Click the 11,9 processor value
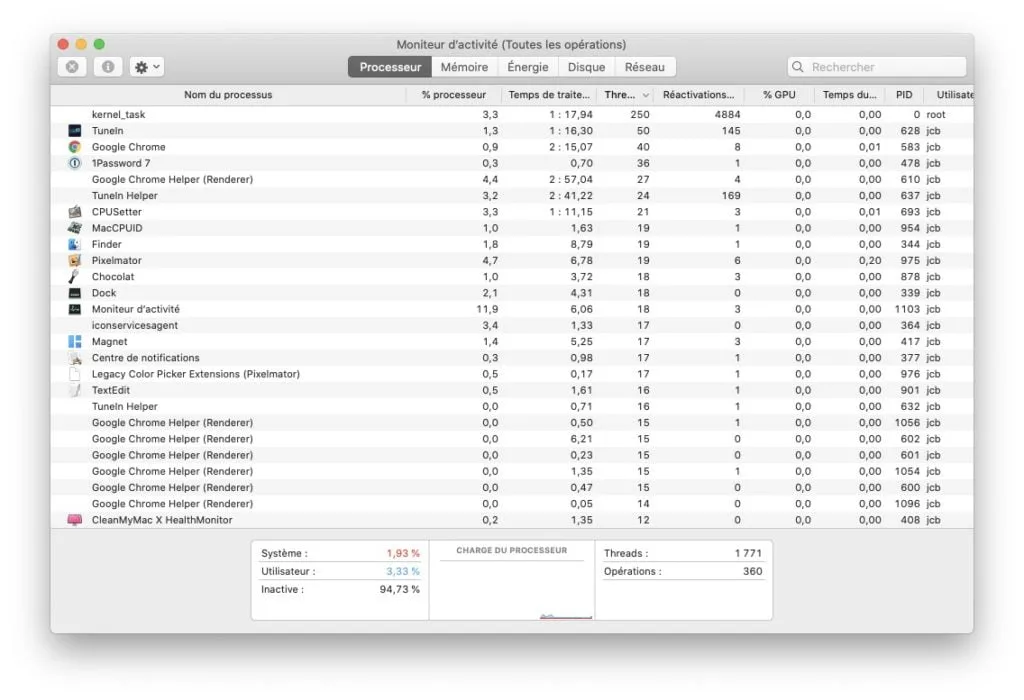The width and height of the screenshot is (1024, 700). pyautogui.click(x=487, y=309)
